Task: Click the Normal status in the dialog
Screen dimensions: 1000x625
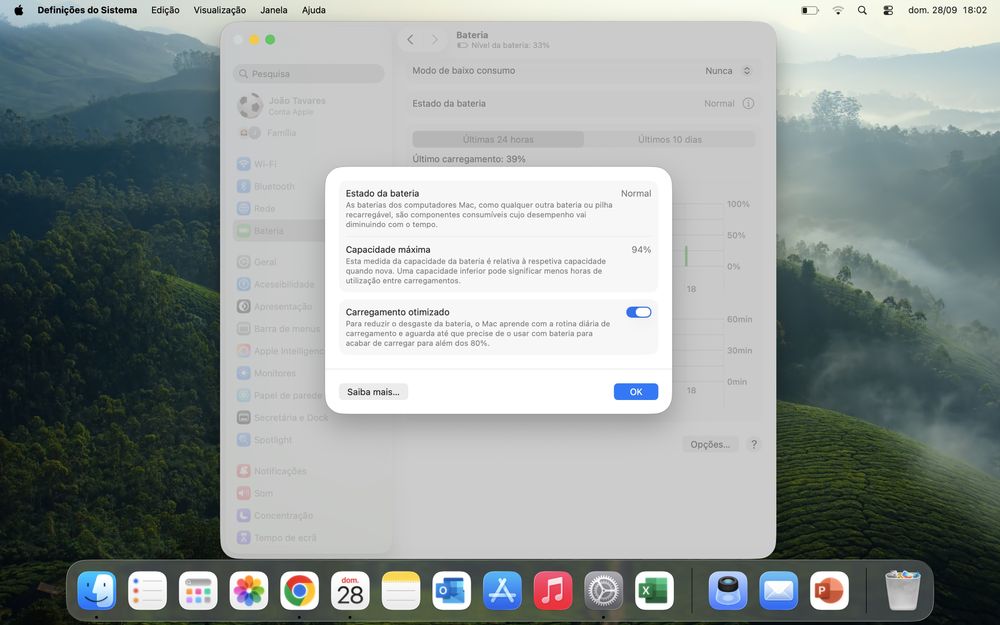Action: point(636,193)
